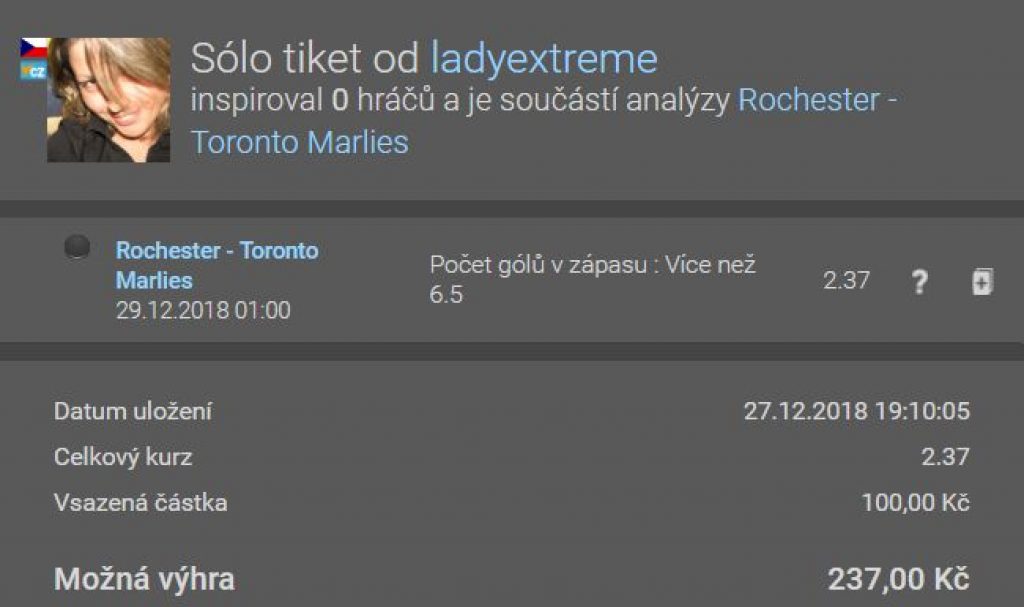The image size is (1024, 607).
Task: Click the saved timestamp 27.12.2018 19:10:05
Action: click(857, 411)
